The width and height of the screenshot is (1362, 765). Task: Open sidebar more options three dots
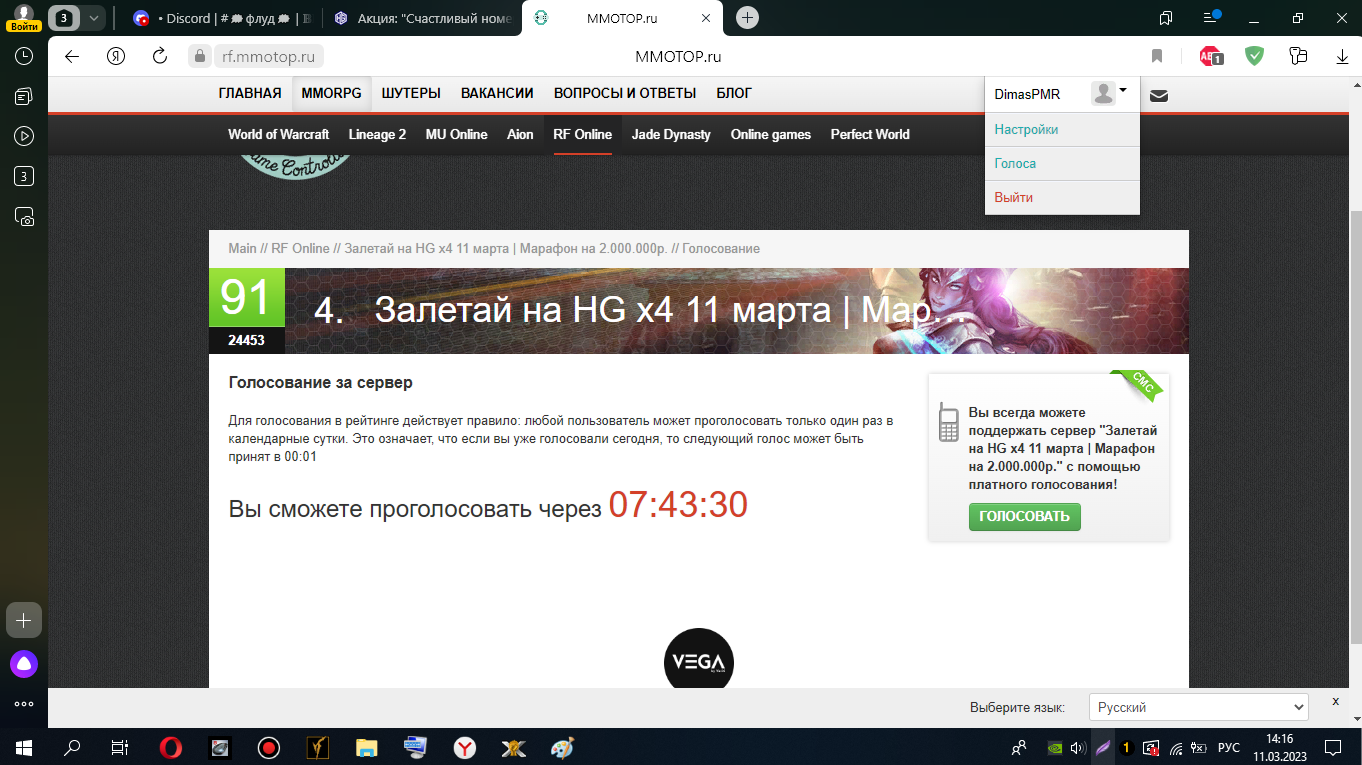coord(24,704)
